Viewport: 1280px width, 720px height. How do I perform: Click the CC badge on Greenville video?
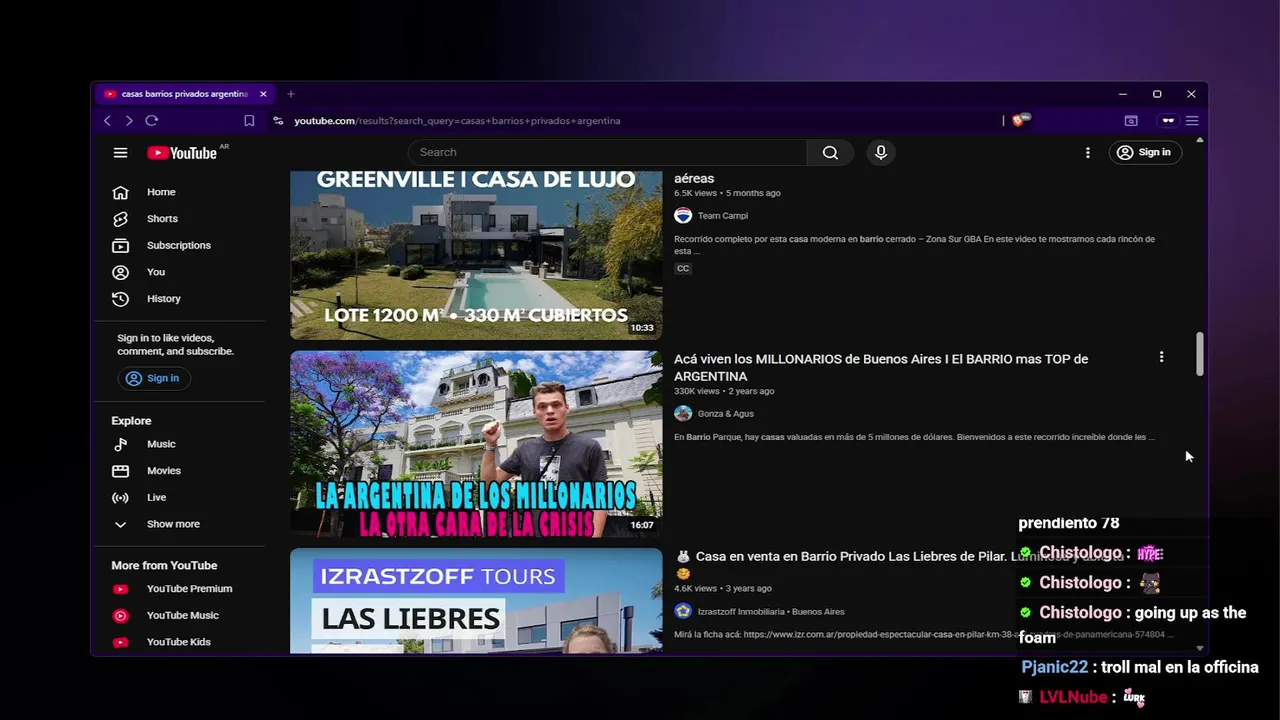683,268
